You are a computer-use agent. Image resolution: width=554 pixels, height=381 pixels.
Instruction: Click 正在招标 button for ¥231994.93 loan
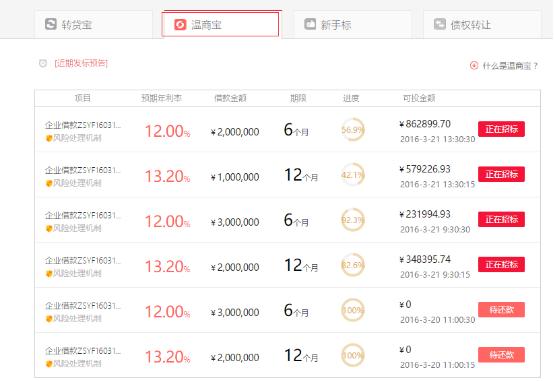501,219
